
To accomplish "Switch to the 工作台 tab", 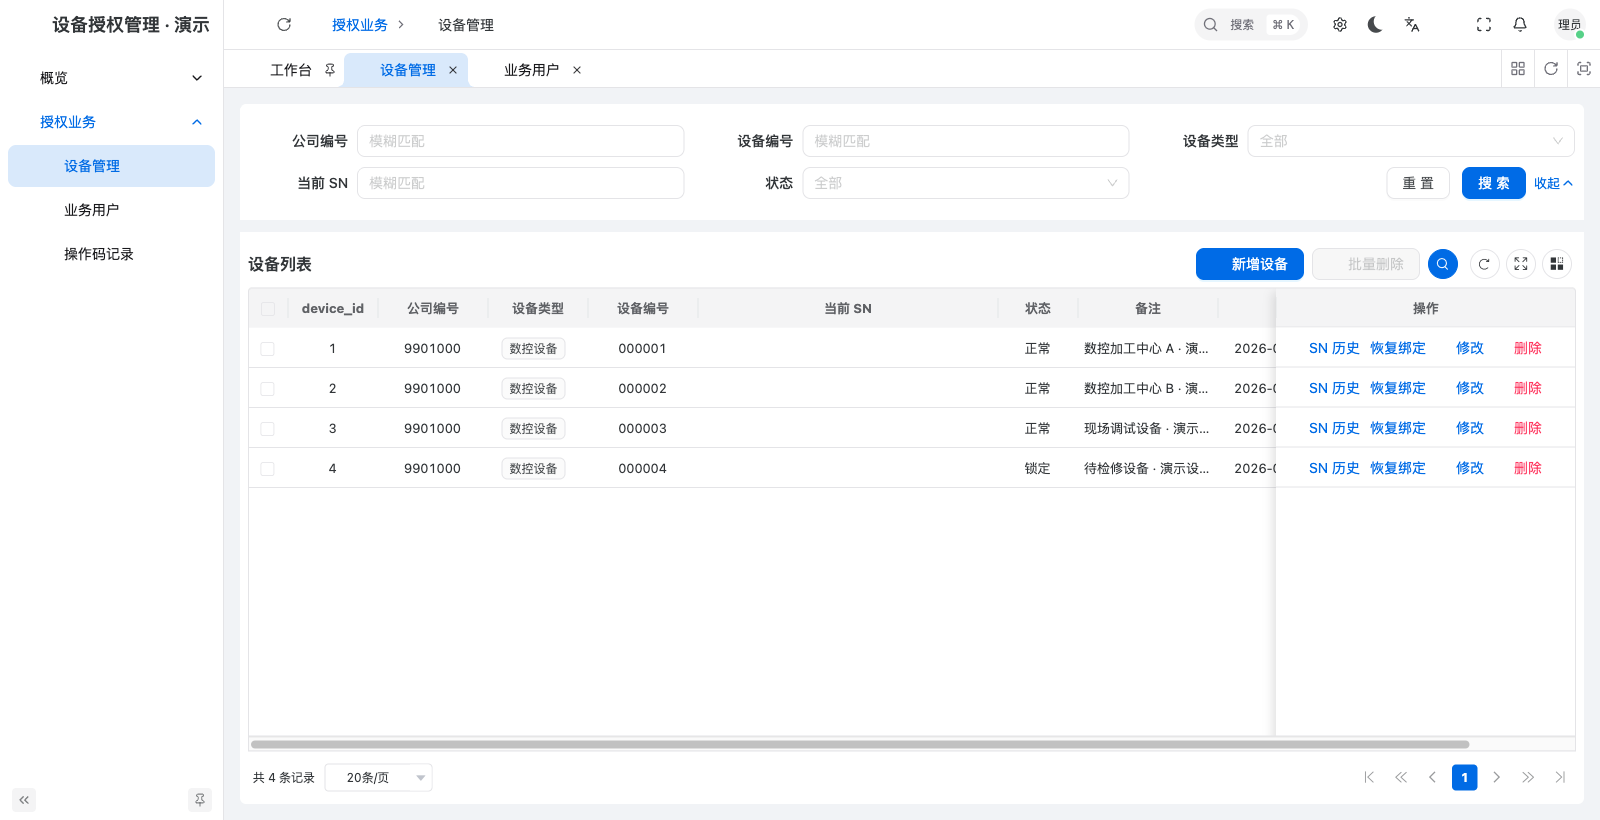I will pos(291,70).
